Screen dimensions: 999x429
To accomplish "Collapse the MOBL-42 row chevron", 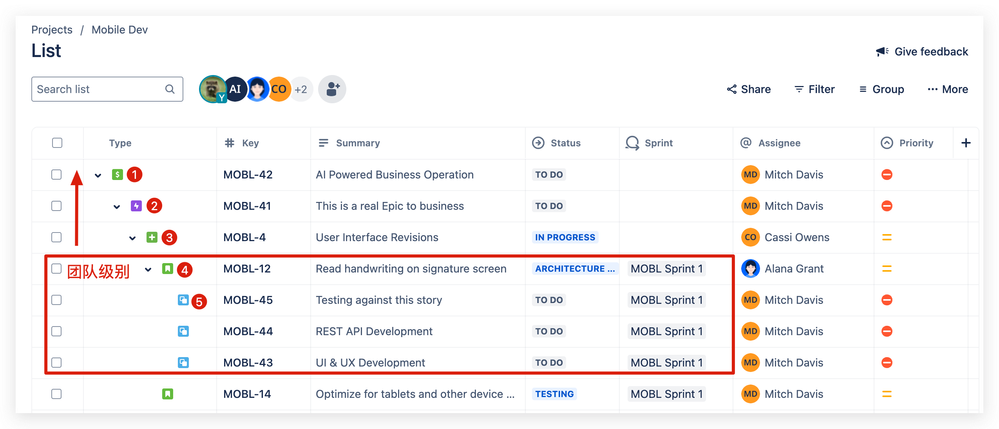I will (x=98, y=175).
